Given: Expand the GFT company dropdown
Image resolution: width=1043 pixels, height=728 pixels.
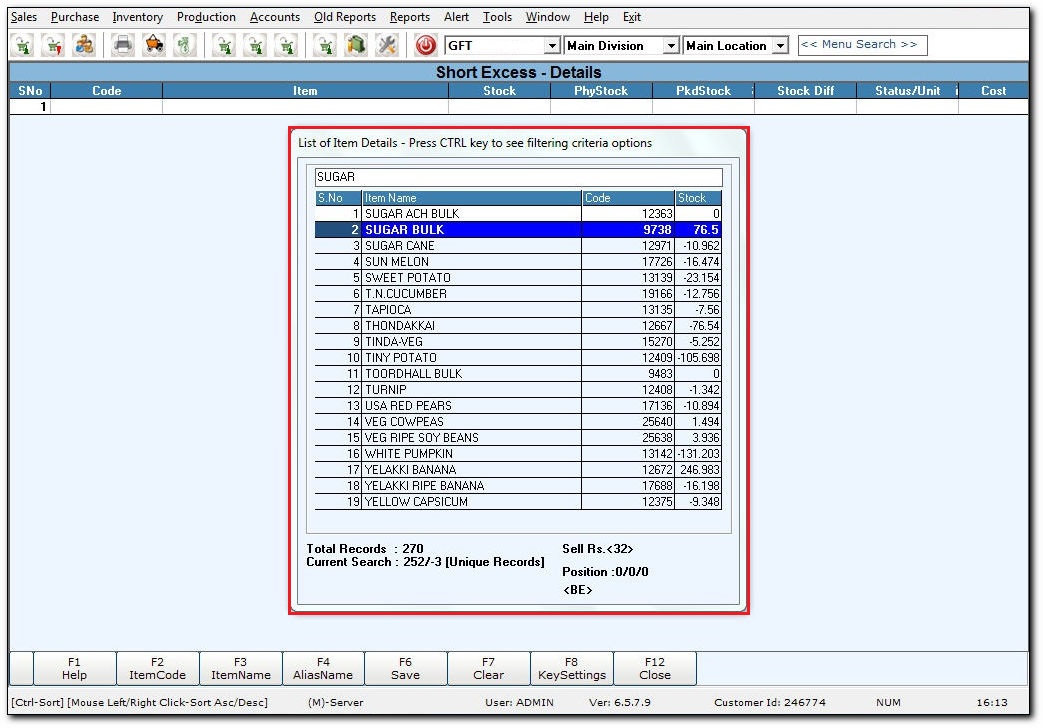Looking at the screenshot, I should coord(552,46).
